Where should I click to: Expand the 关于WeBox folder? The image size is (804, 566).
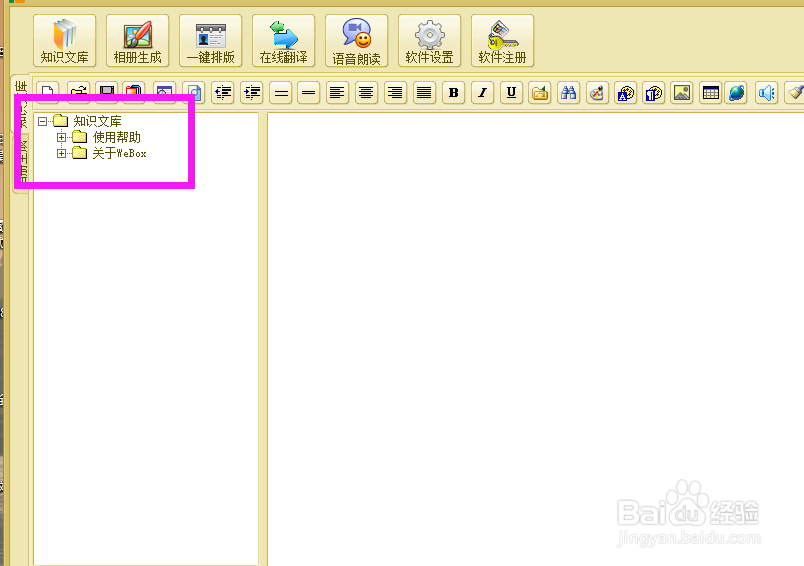(x=62, y=153)
